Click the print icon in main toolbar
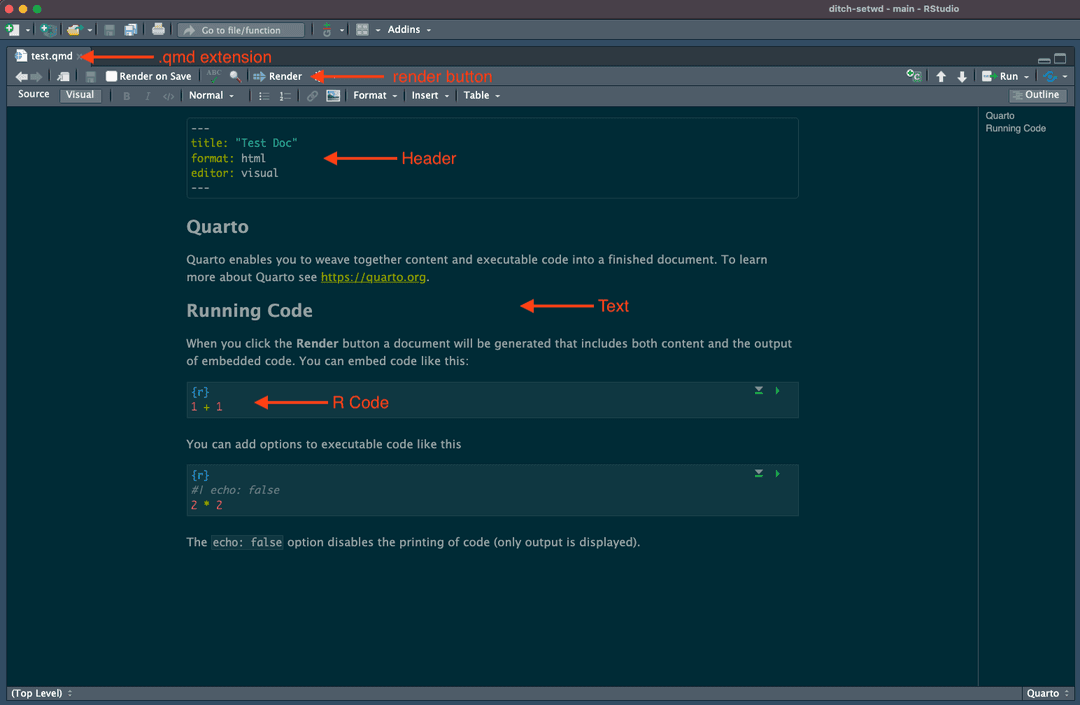The width and height of the screenshot is (1080, 705). coord(158,30)
